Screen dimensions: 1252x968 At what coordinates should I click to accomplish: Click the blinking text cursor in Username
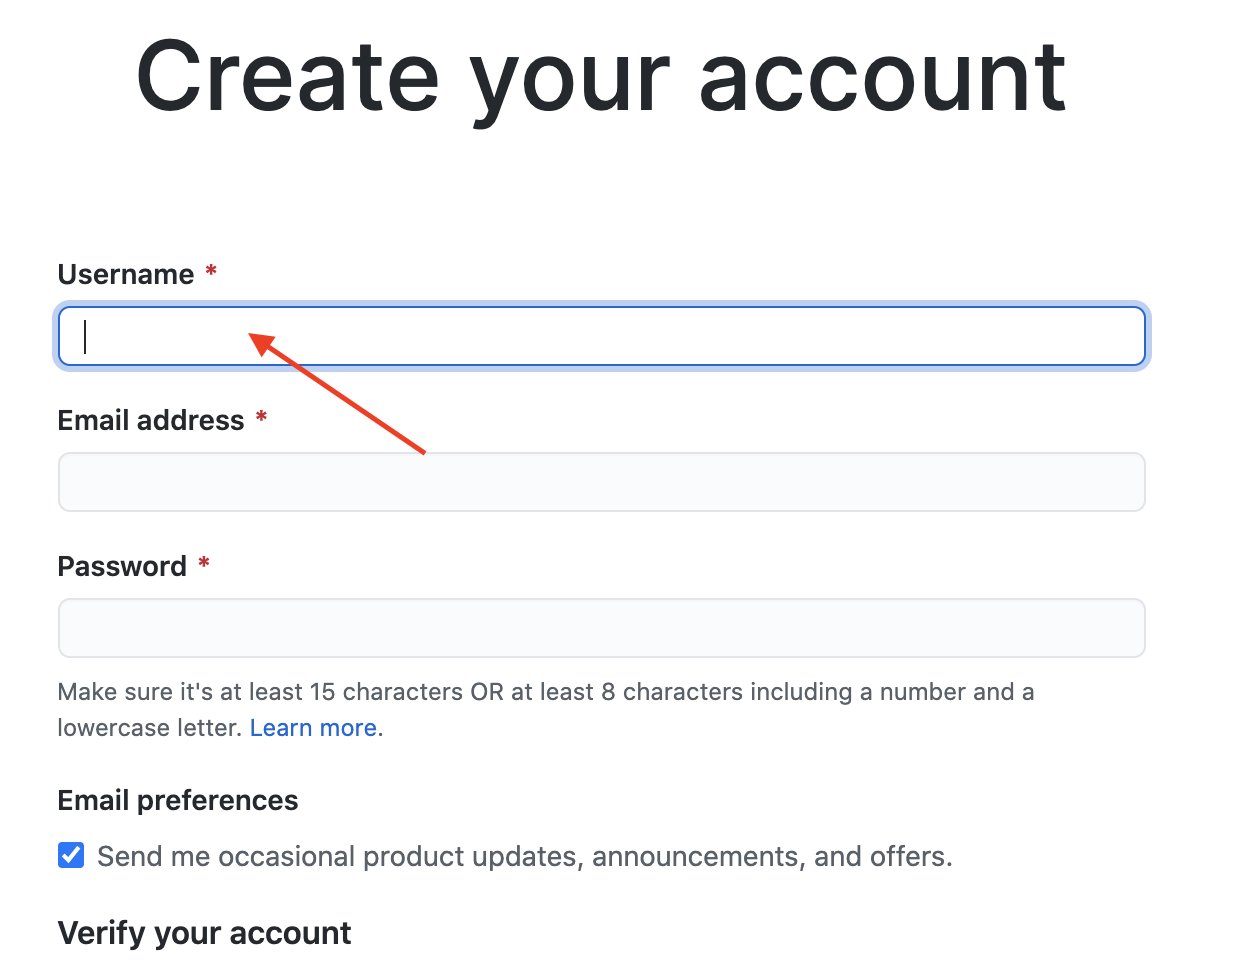[86, 336]
